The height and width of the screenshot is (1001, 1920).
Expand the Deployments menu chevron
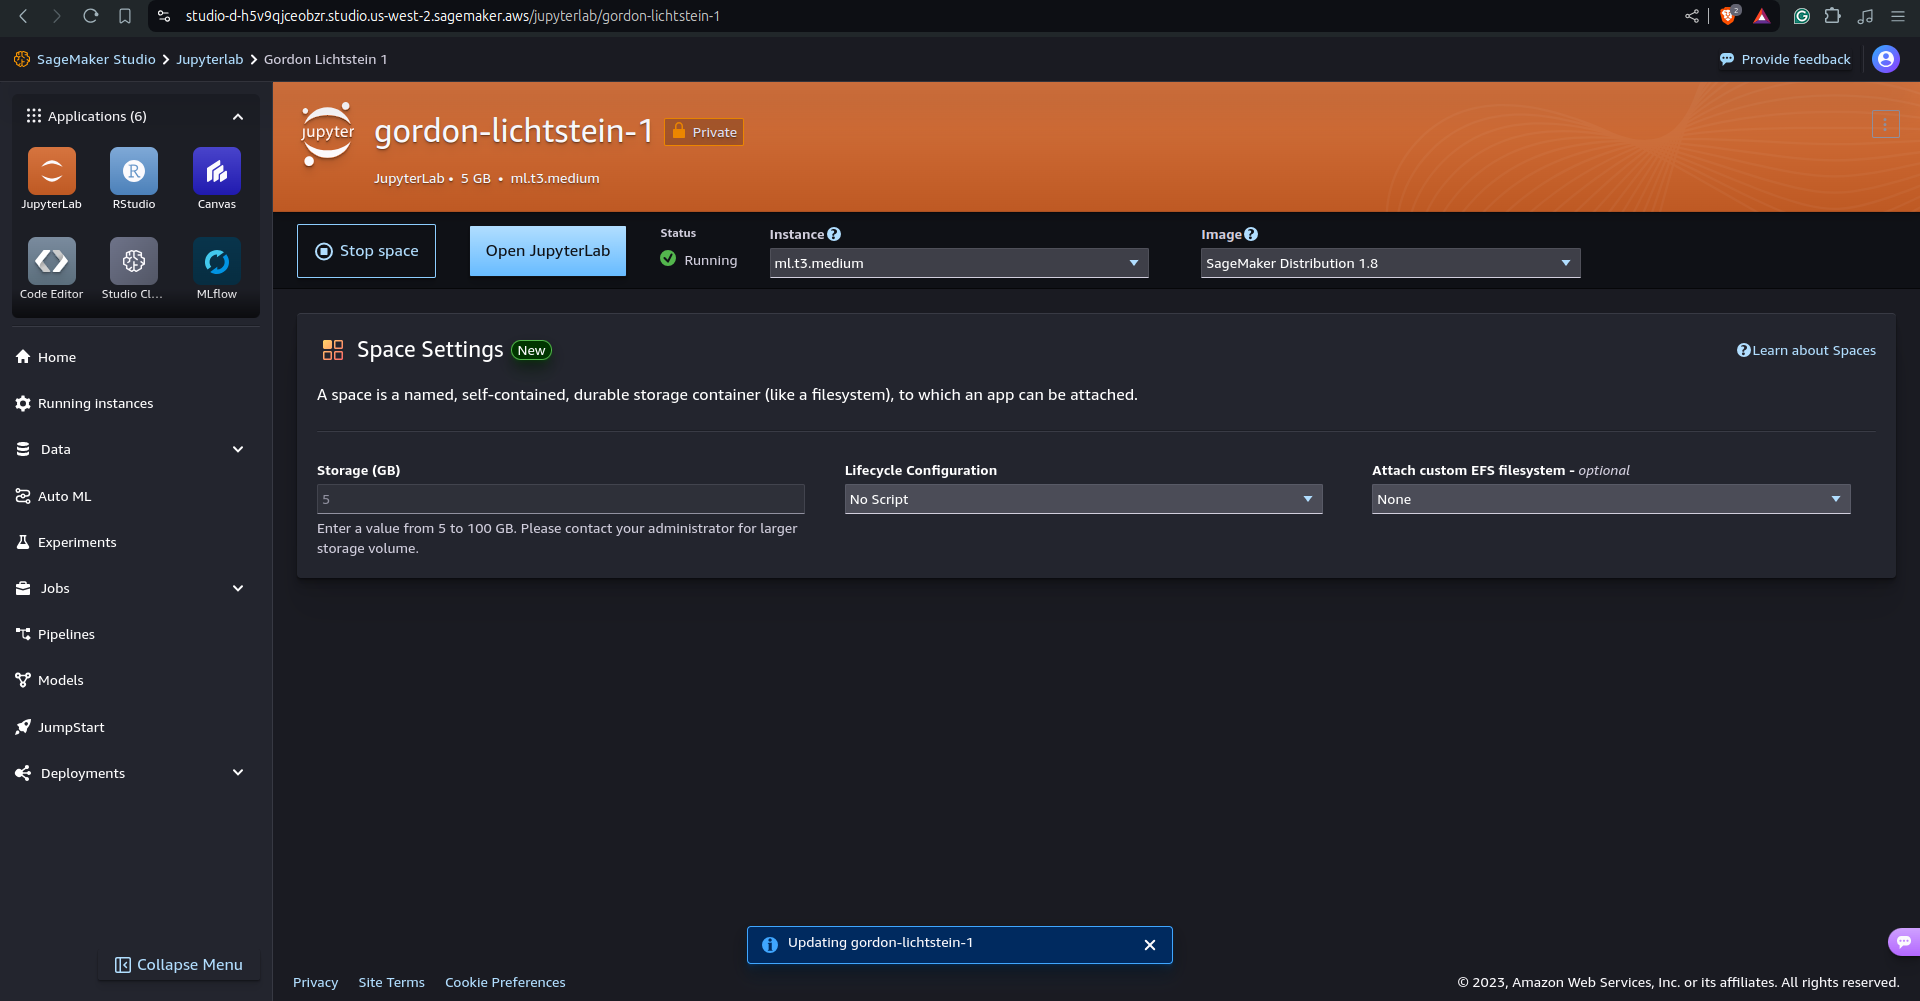click(x=238, y=773)
